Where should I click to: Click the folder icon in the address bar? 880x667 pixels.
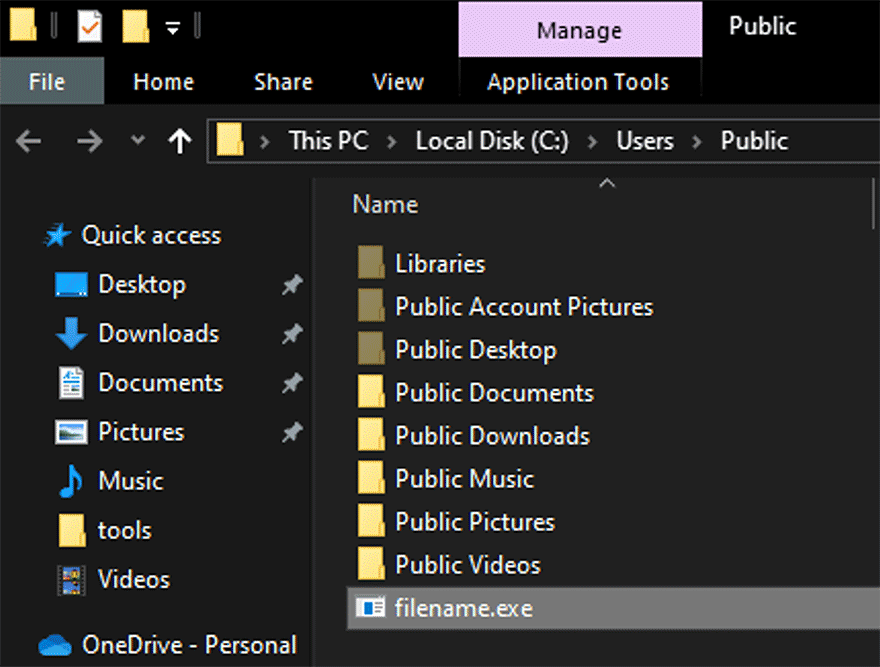pyautogui.click(x=230, y=140)
